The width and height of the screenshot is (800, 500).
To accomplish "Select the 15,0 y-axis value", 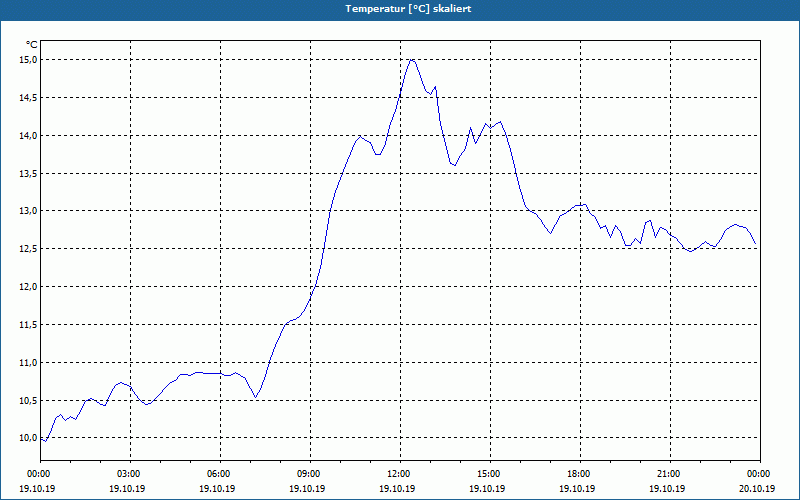I will coord(28,60).
